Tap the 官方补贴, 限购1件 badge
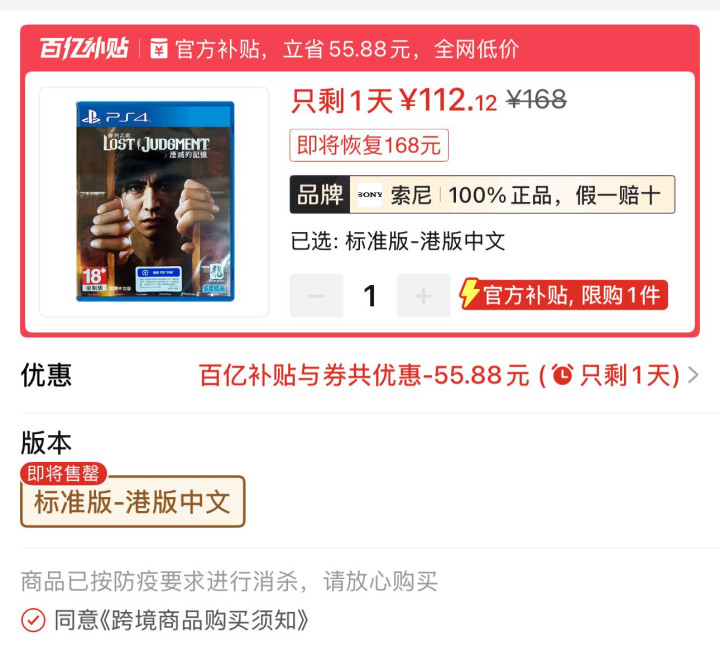Viewport: 720px width, 646px height. [x=564, y=294]
